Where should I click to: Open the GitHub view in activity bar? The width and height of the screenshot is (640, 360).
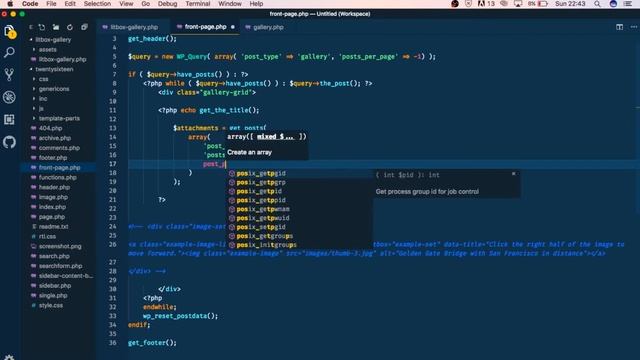tap(9, 142)
